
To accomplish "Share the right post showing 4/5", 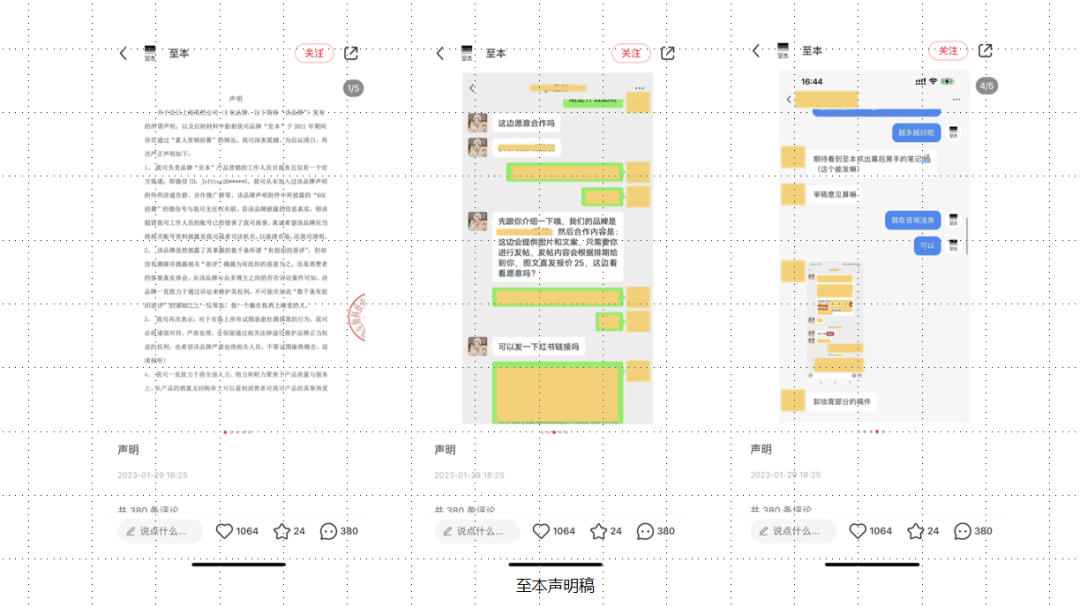I will 986,50.
